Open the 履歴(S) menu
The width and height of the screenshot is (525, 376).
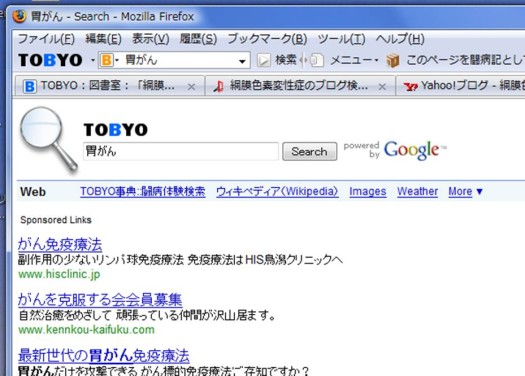198,39
